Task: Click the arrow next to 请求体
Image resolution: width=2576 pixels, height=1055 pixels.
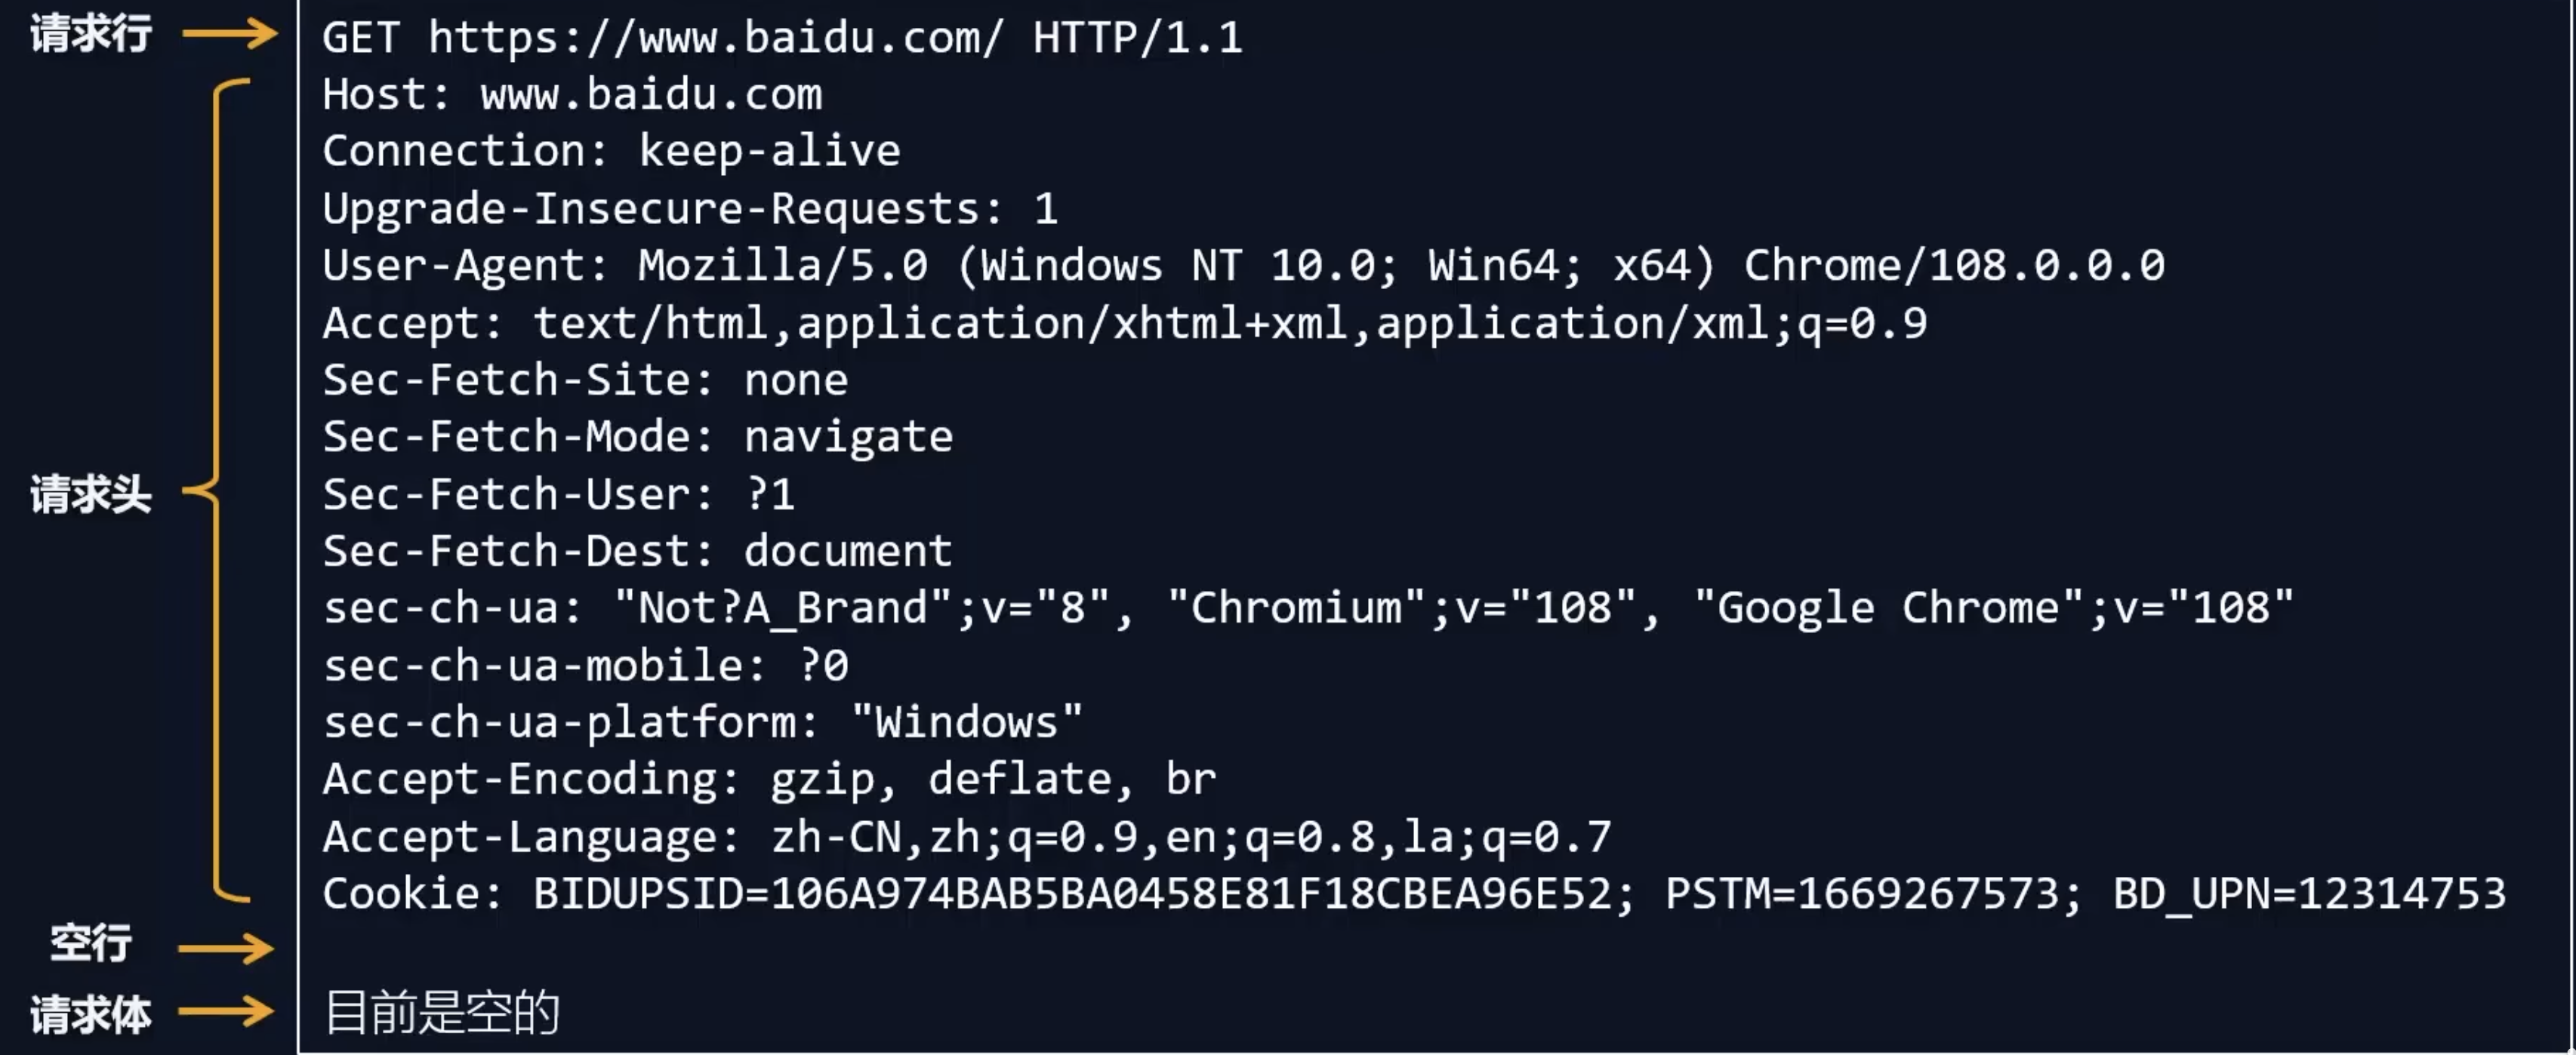Action: click(226, 1011)
